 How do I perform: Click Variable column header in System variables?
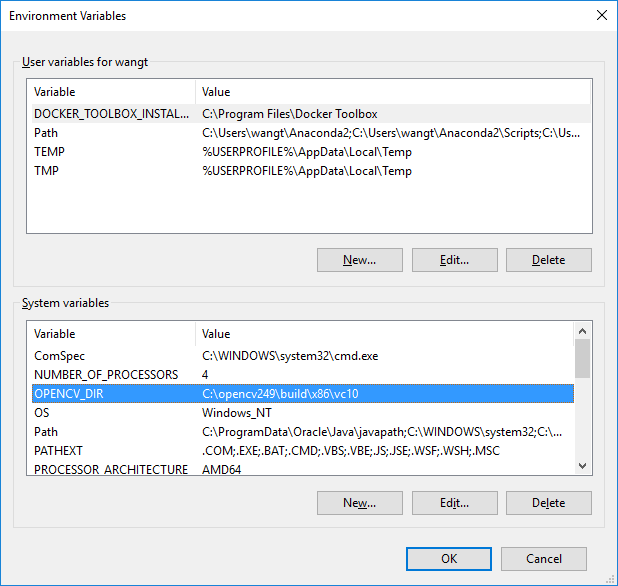[112, 334]
